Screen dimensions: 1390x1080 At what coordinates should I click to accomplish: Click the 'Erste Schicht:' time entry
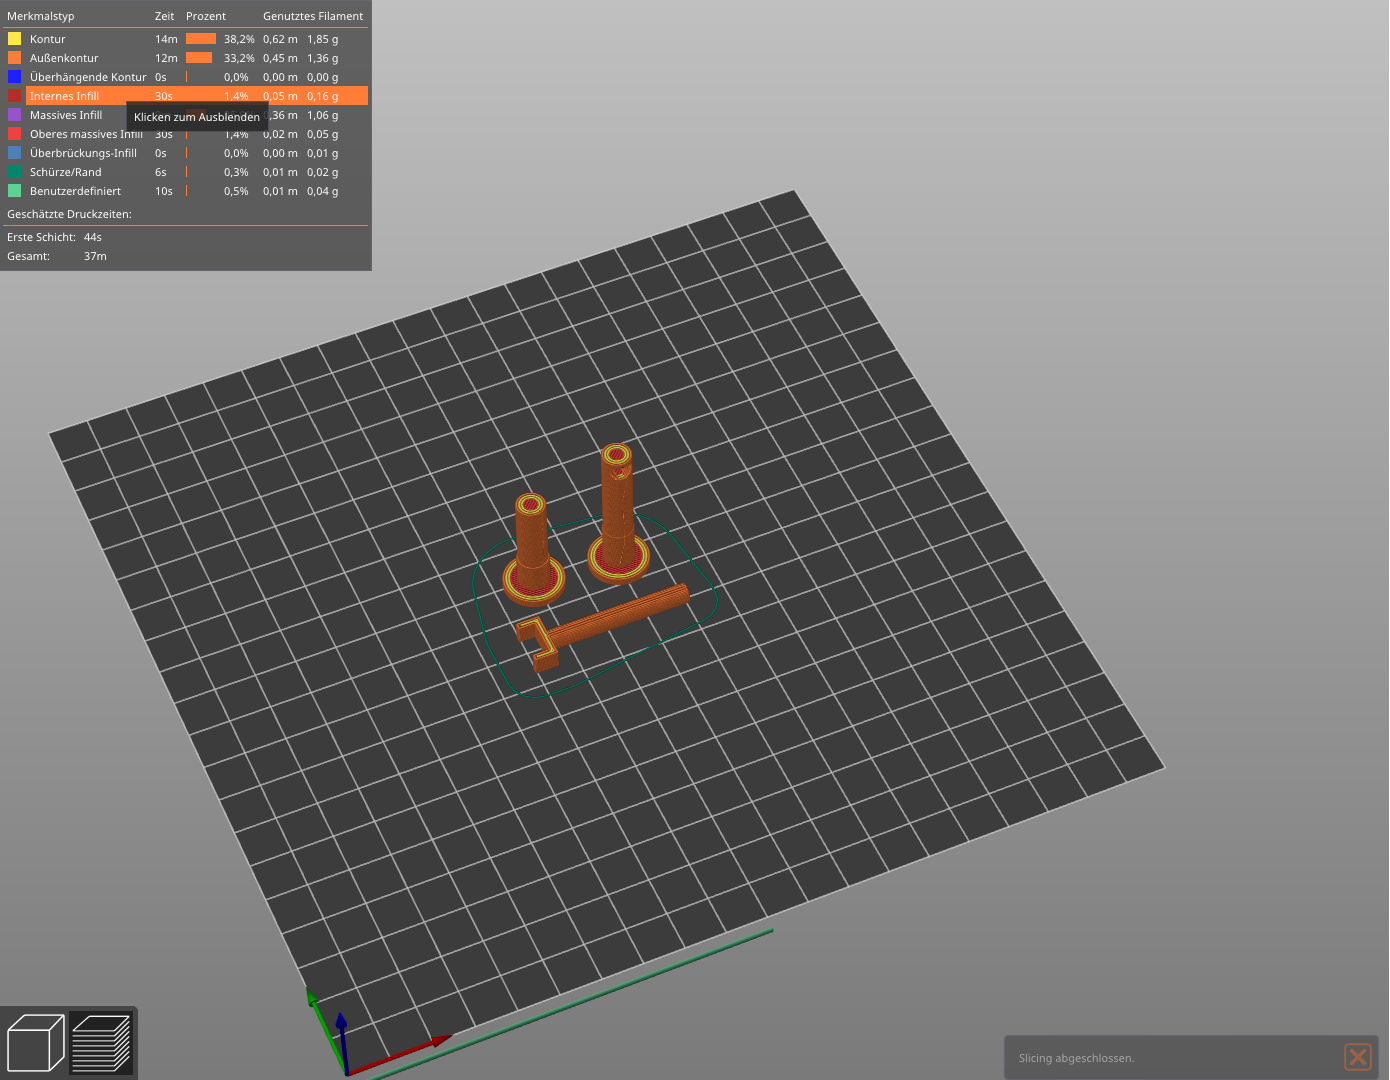[x=55, y=237]
